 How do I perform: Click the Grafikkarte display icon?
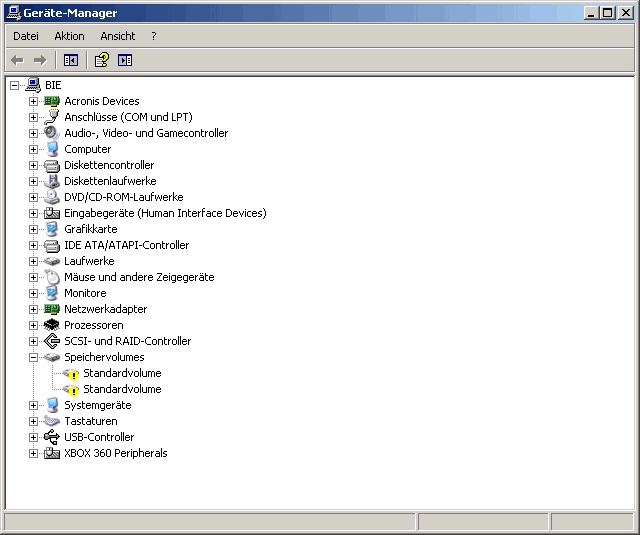tap(52, 229)
